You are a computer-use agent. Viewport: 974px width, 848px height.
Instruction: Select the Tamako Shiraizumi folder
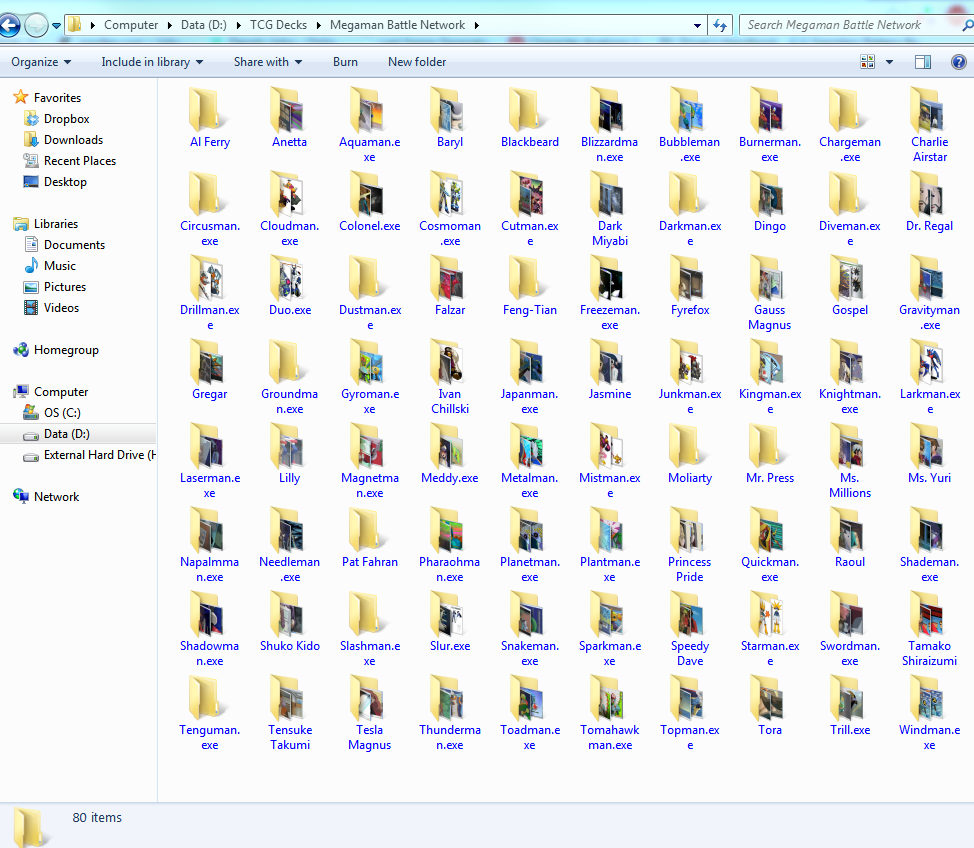tap(929, 629)
